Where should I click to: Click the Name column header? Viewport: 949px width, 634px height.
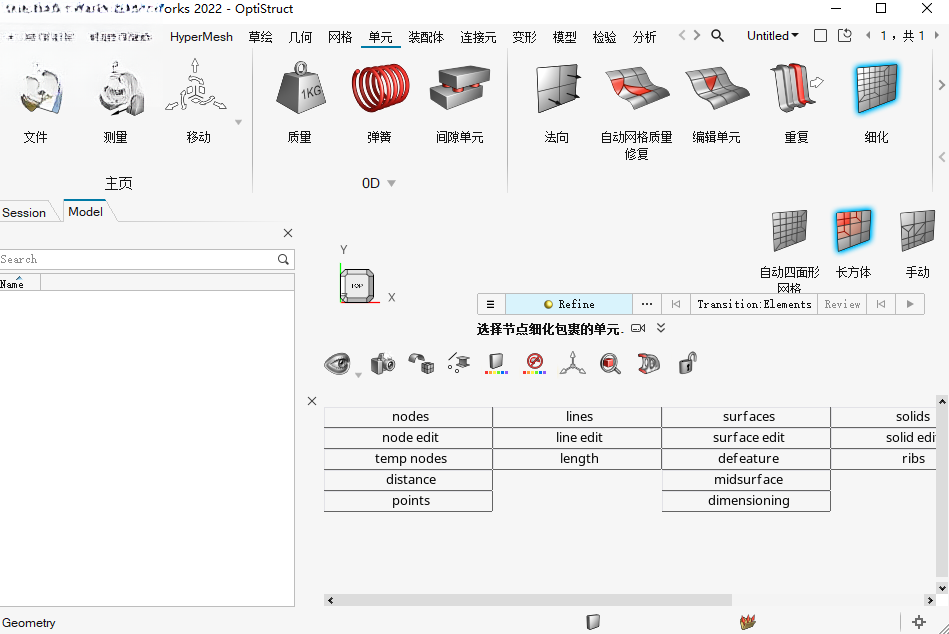[19, 283]
